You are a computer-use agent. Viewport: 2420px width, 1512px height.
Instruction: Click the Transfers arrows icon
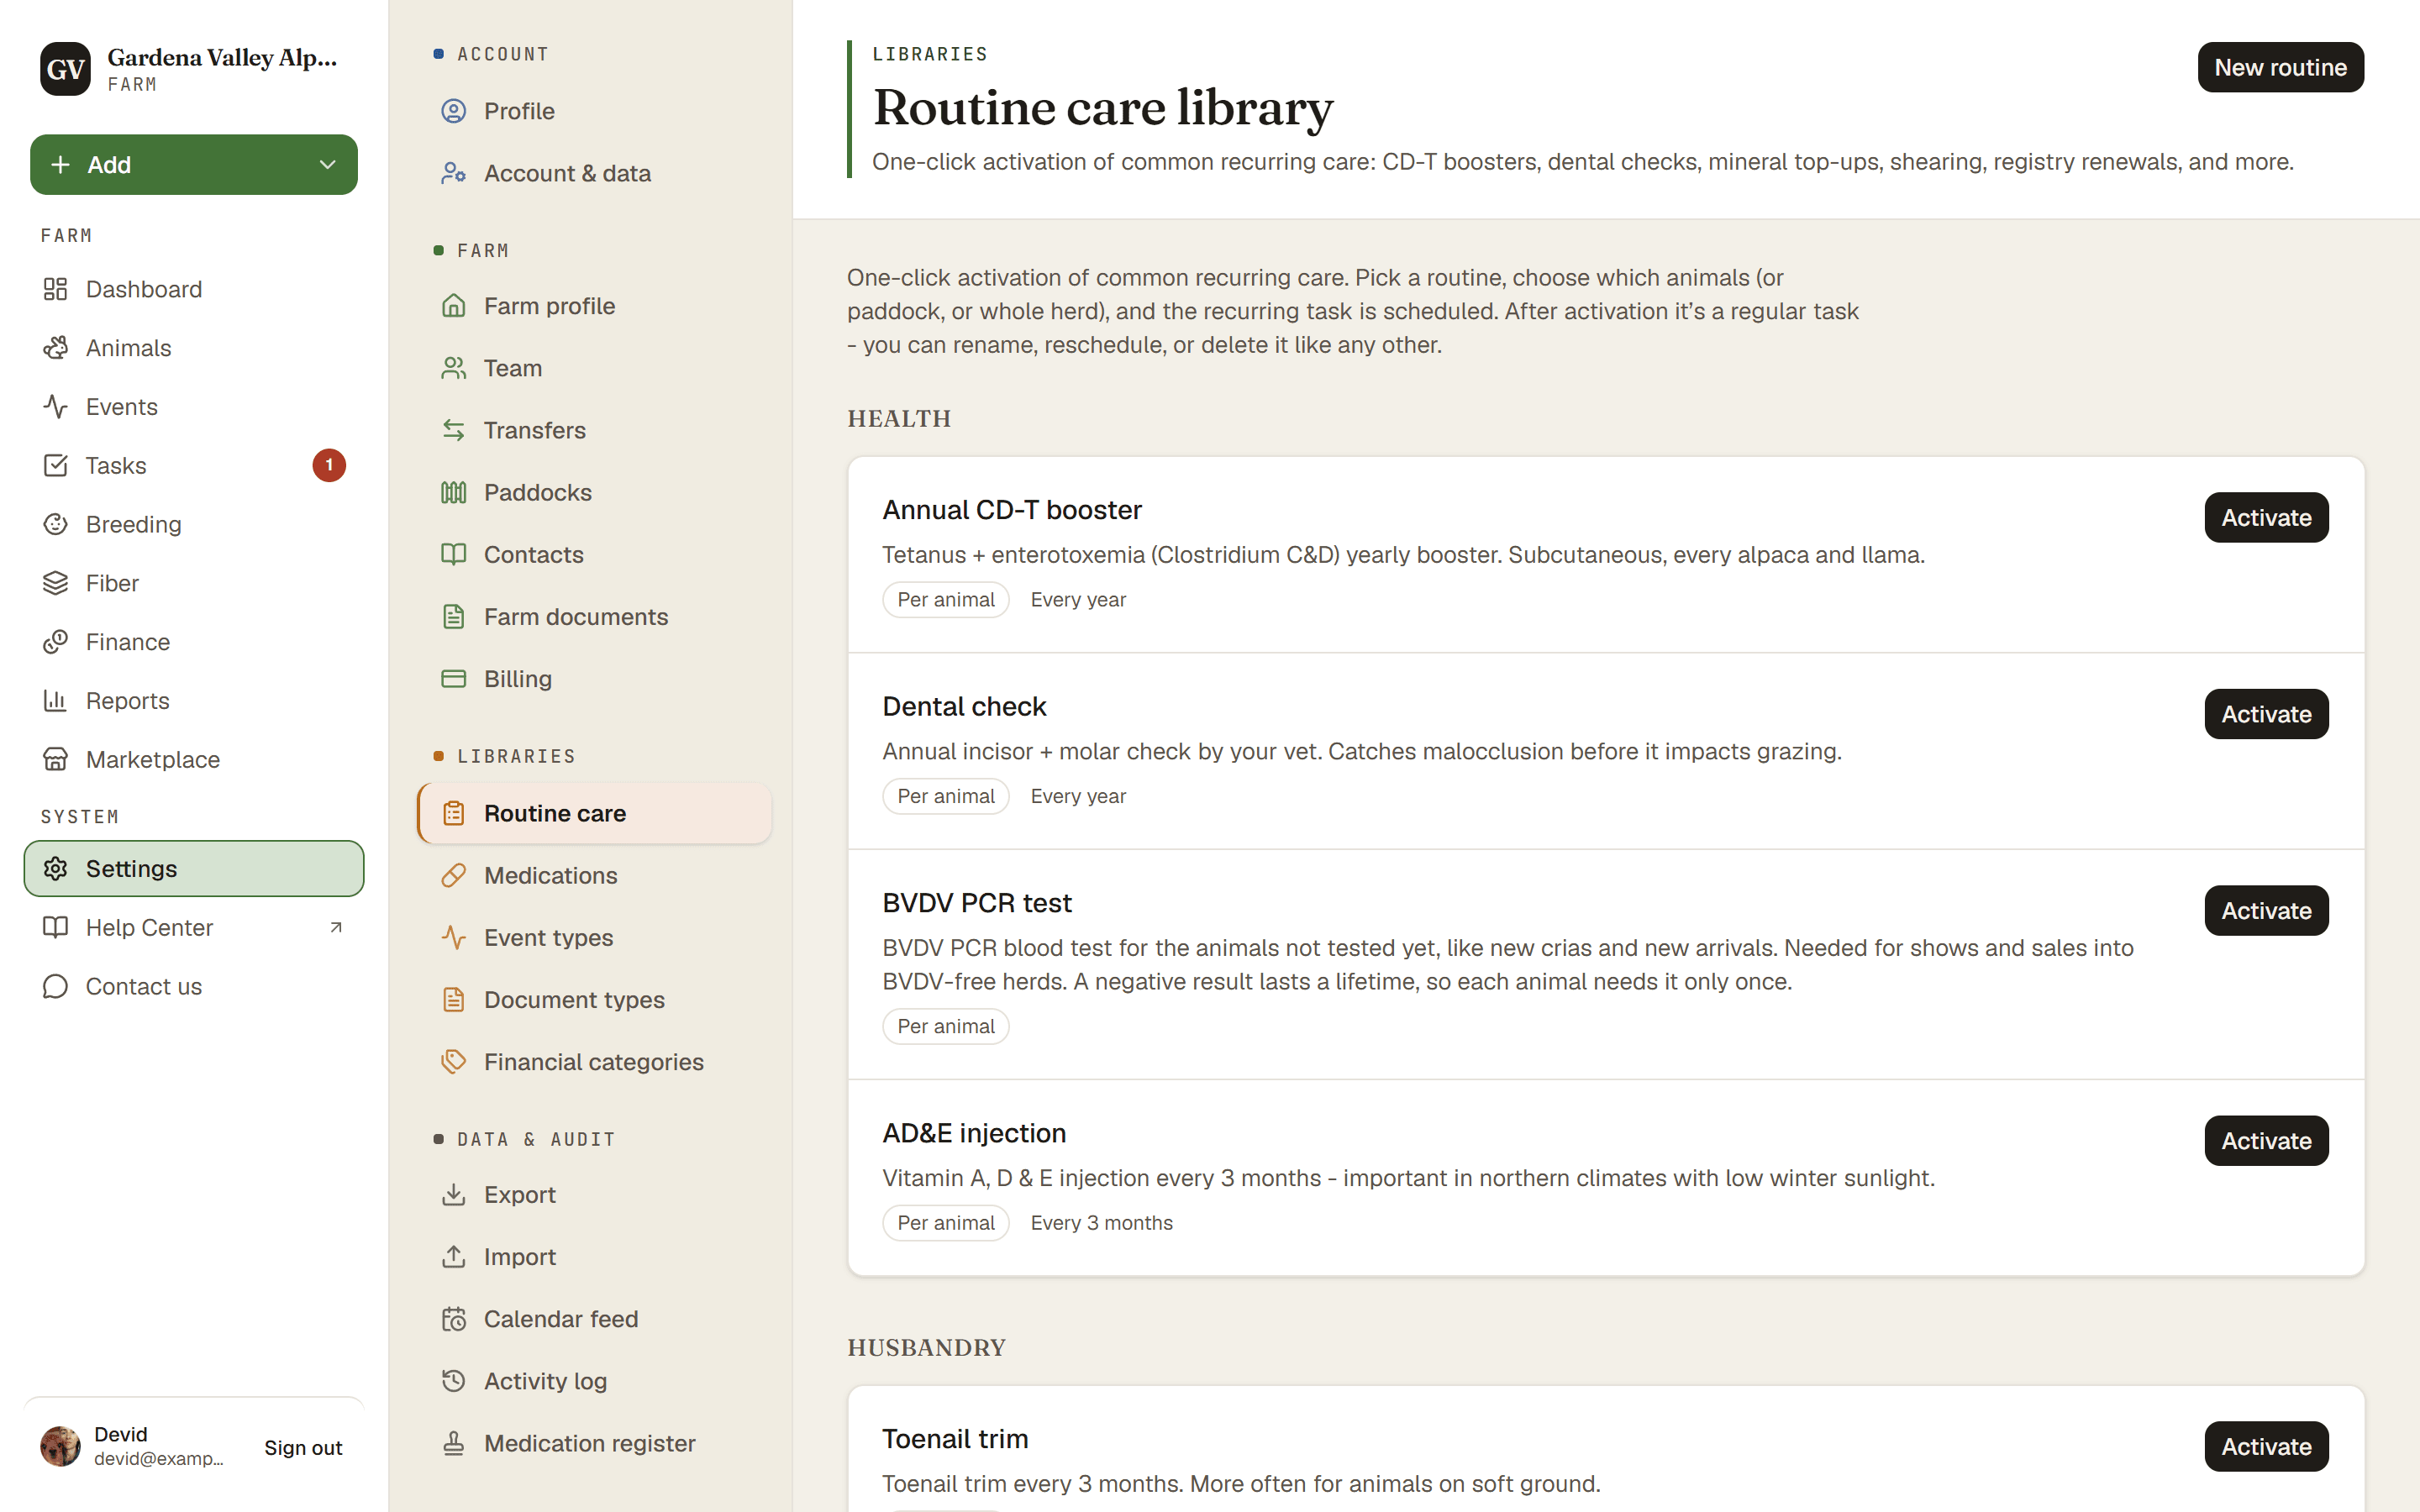(x=454, y=430)
